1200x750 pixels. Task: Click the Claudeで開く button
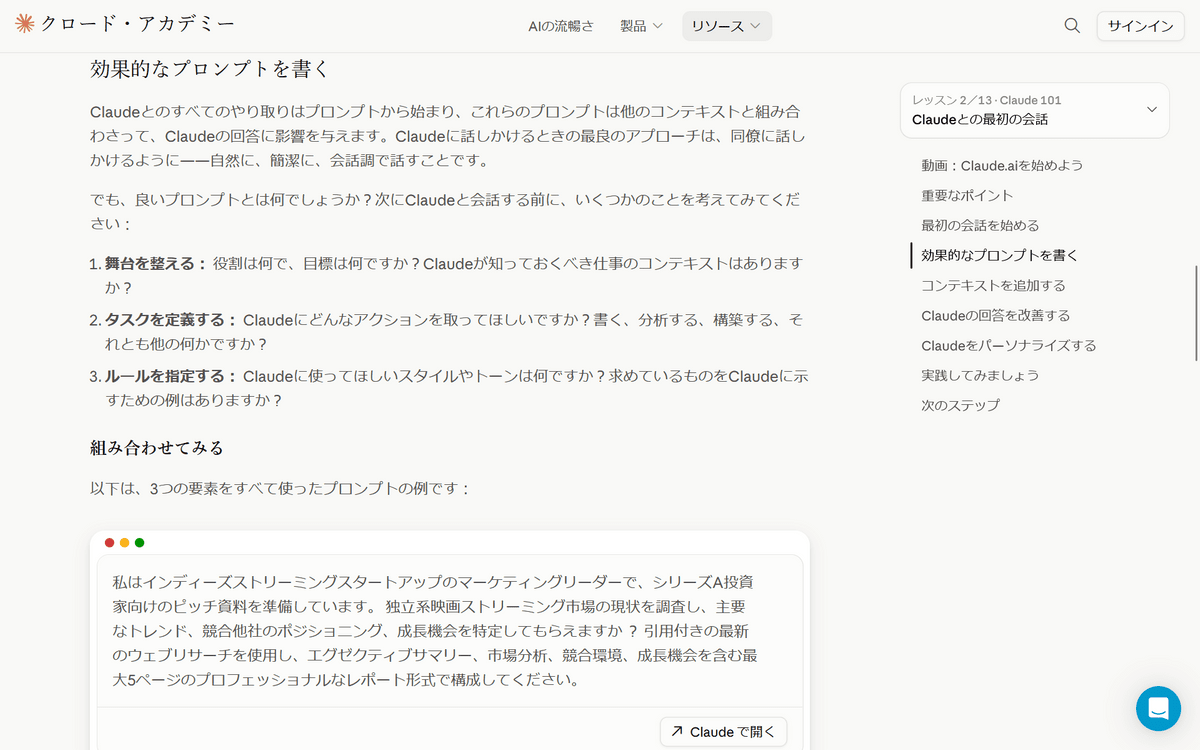(724, 732)
